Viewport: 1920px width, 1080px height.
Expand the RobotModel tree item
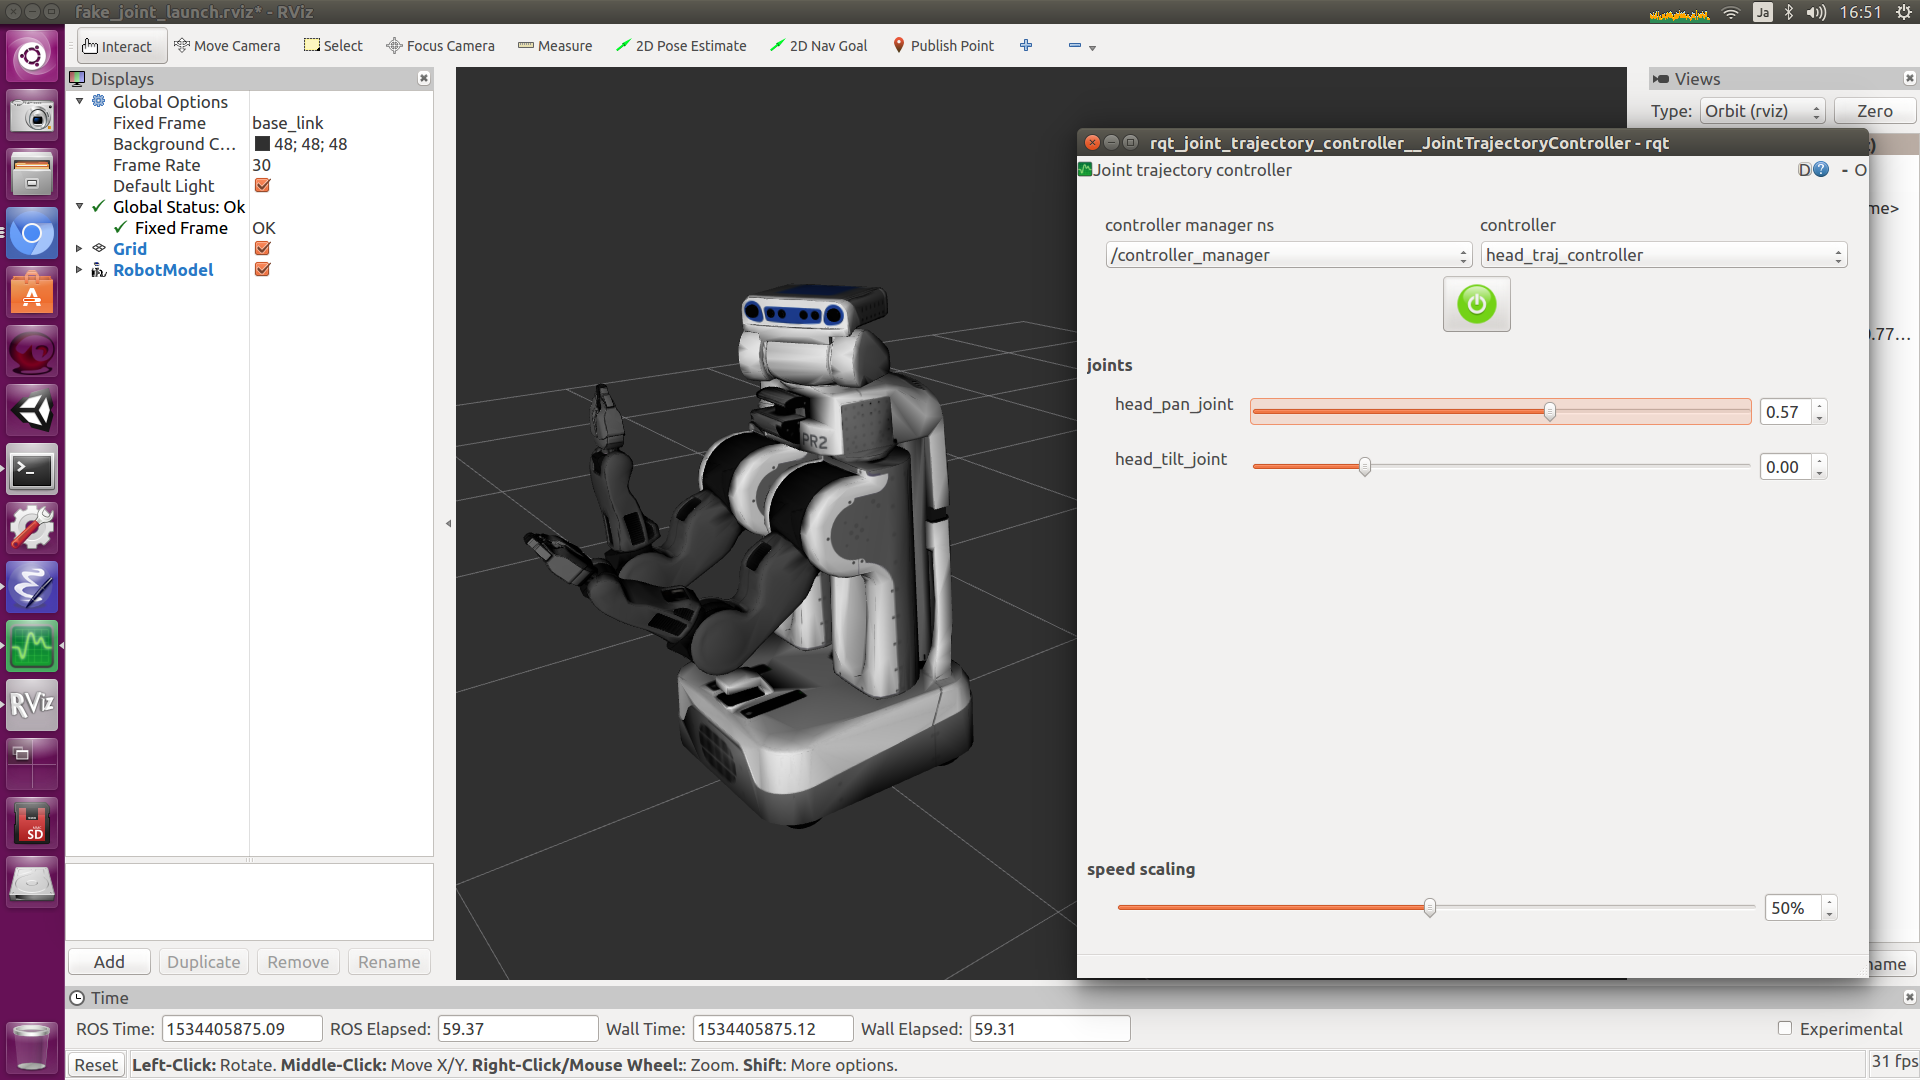tap(79, 270)
